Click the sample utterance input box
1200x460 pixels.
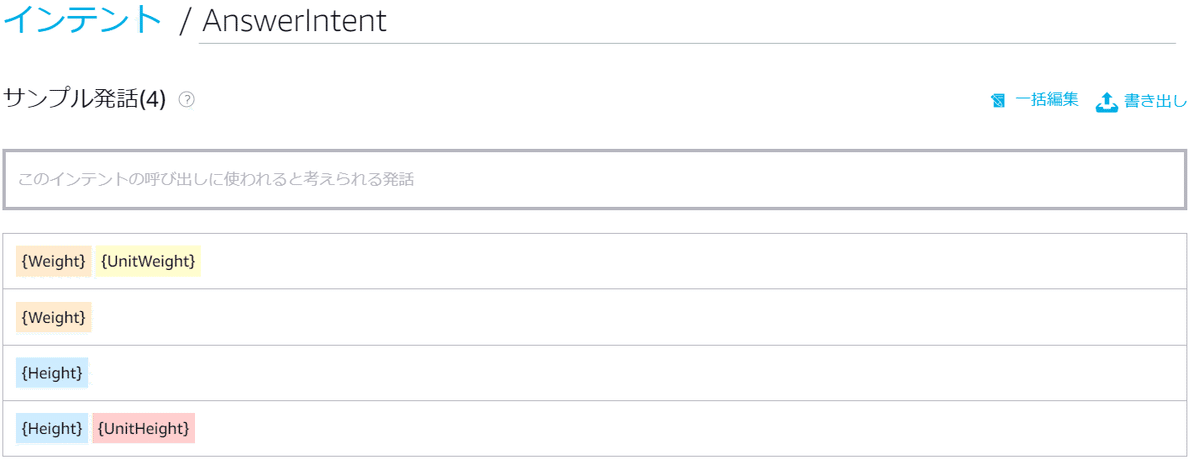[x=595, y=180]
